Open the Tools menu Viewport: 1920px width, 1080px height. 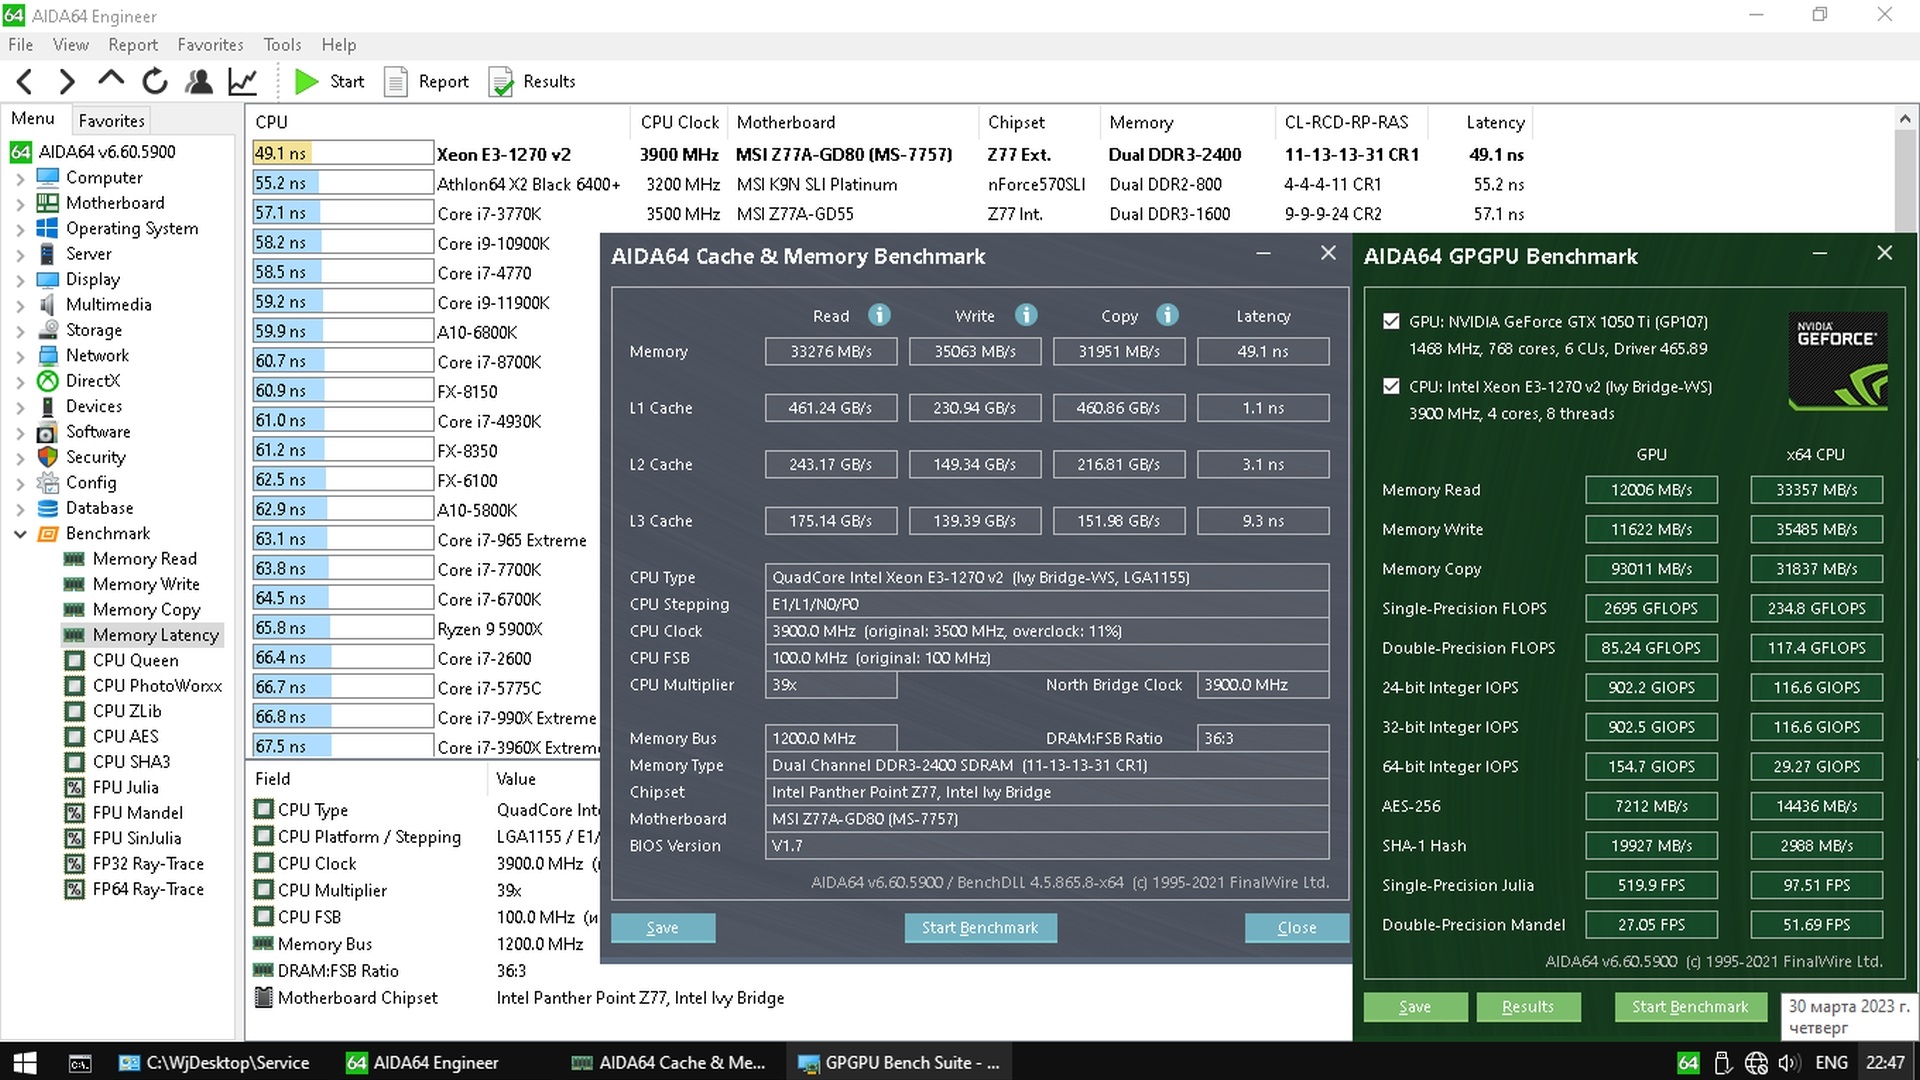(282, 45)
